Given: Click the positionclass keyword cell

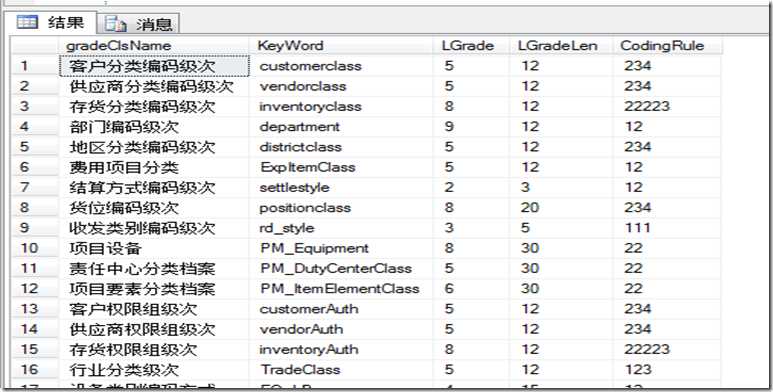Looking at the screenshot, I should pyautogui.click(x=341, y=208).
